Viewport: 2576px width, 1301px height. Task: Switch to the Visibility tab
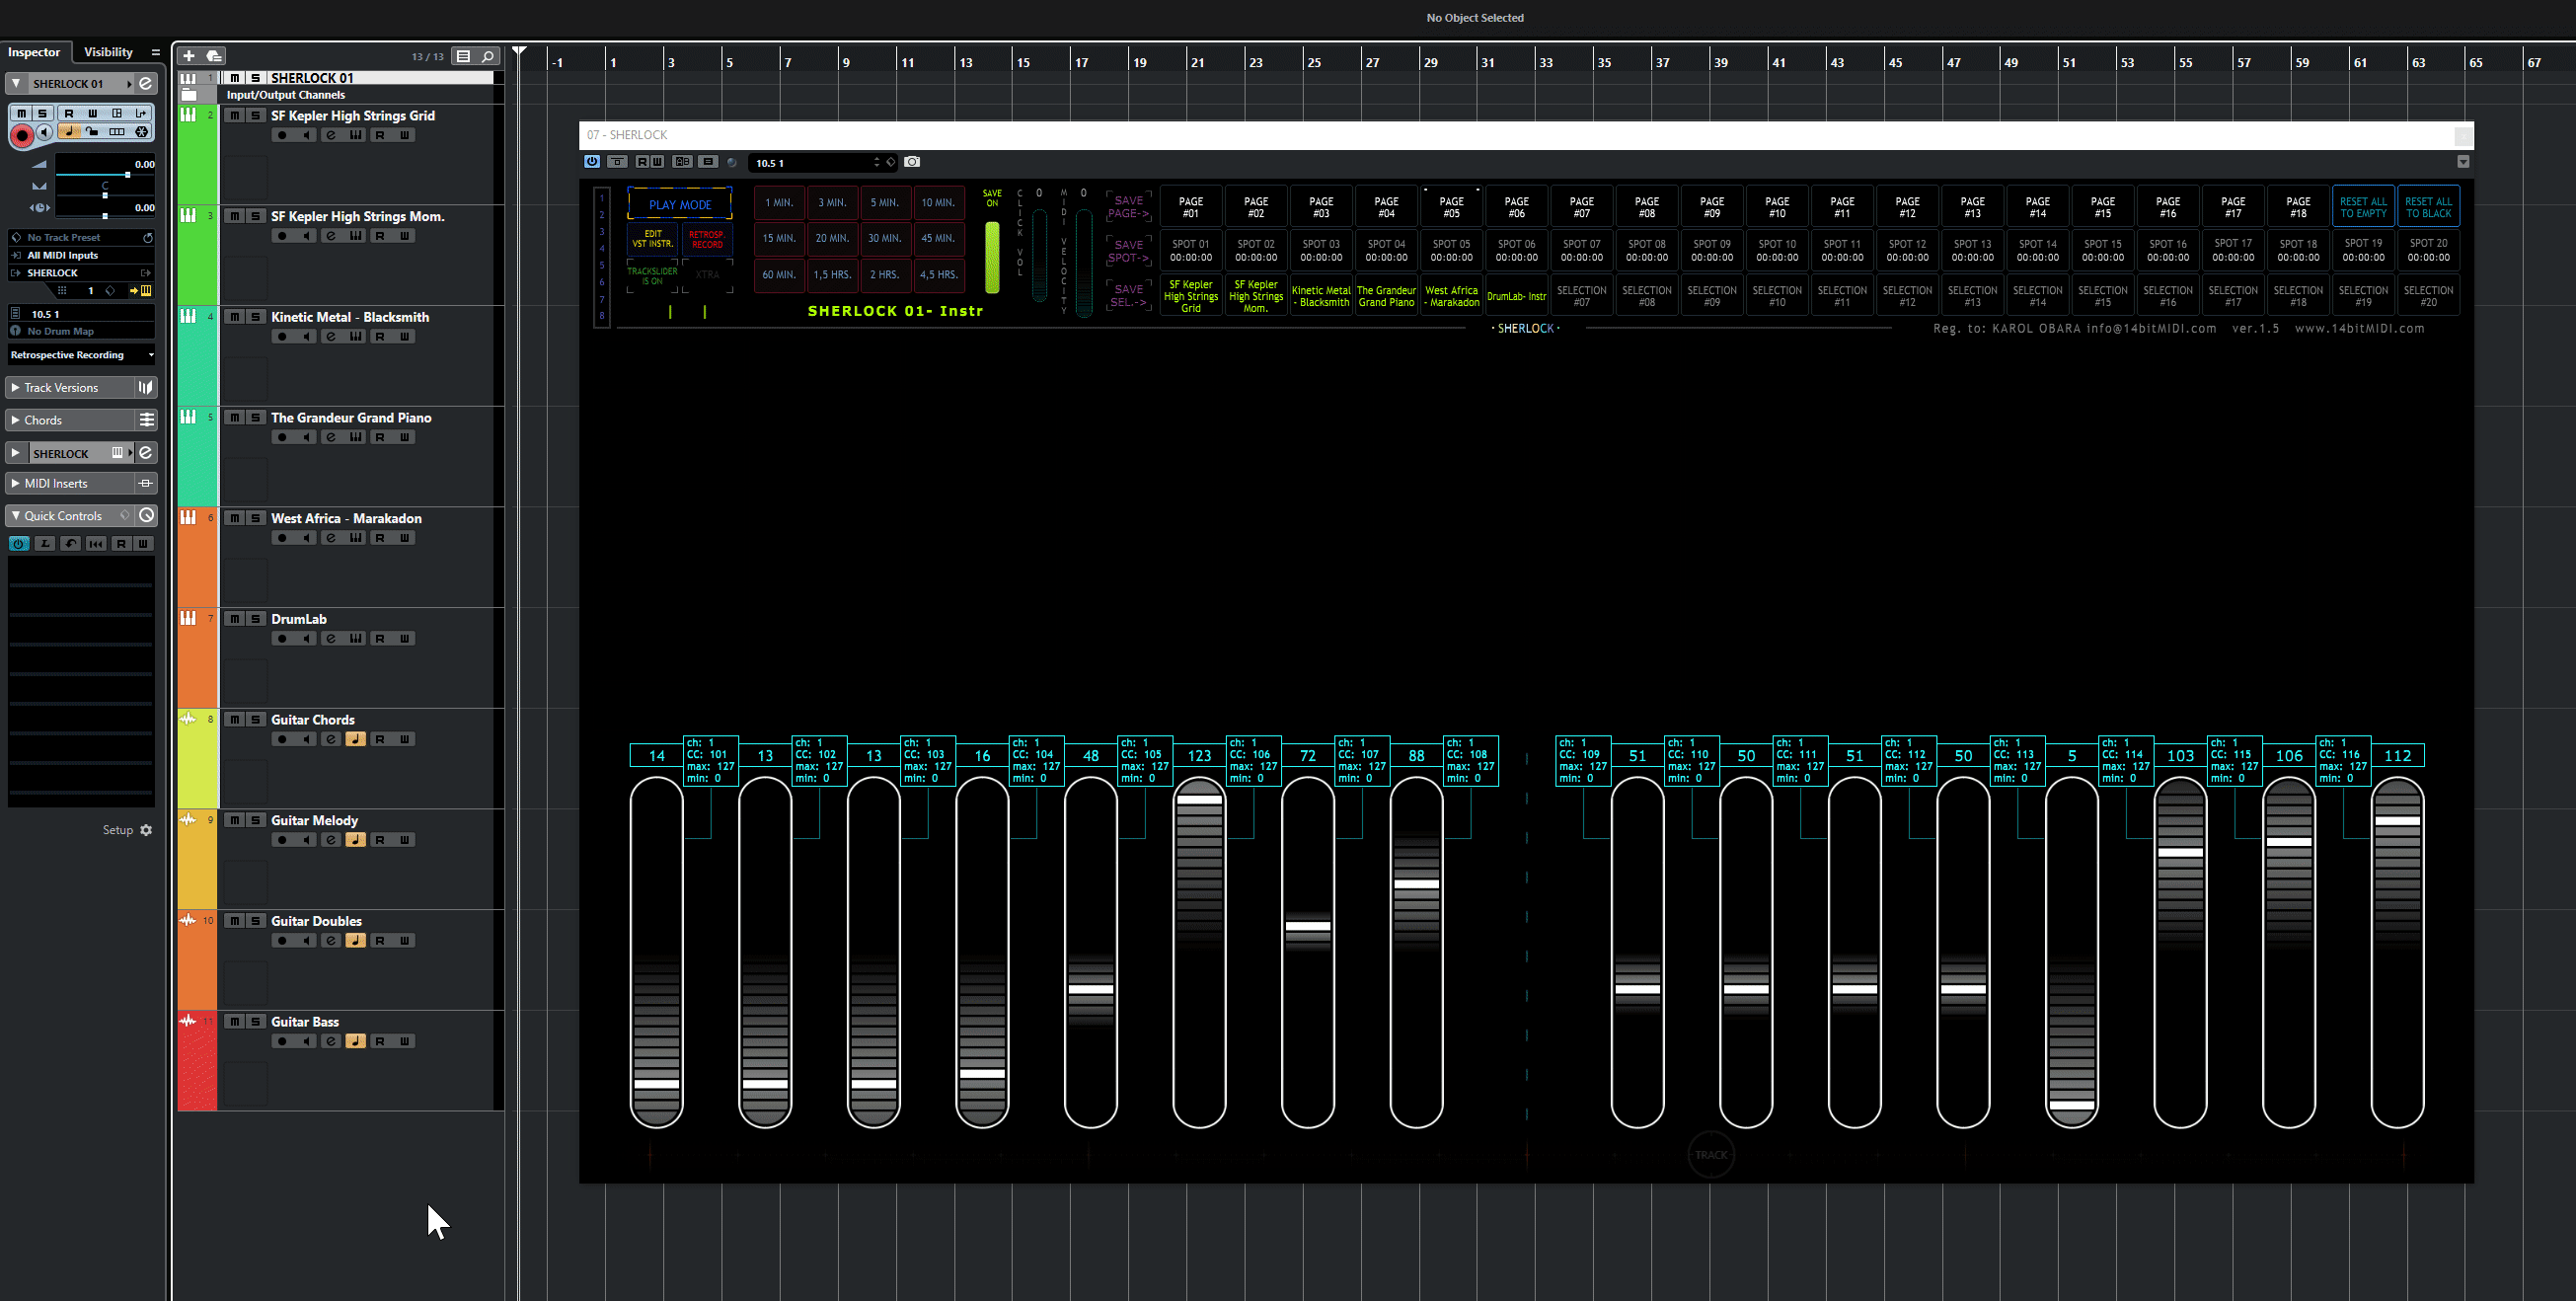[x=108, y=52]
